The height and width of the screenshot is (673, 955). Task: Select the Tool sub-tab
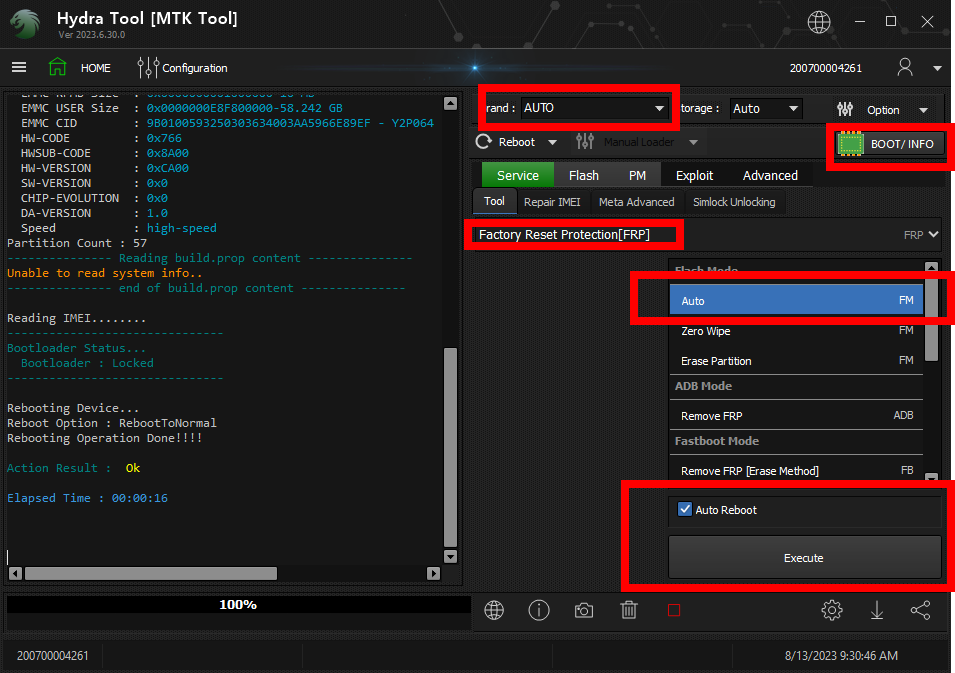494,201
